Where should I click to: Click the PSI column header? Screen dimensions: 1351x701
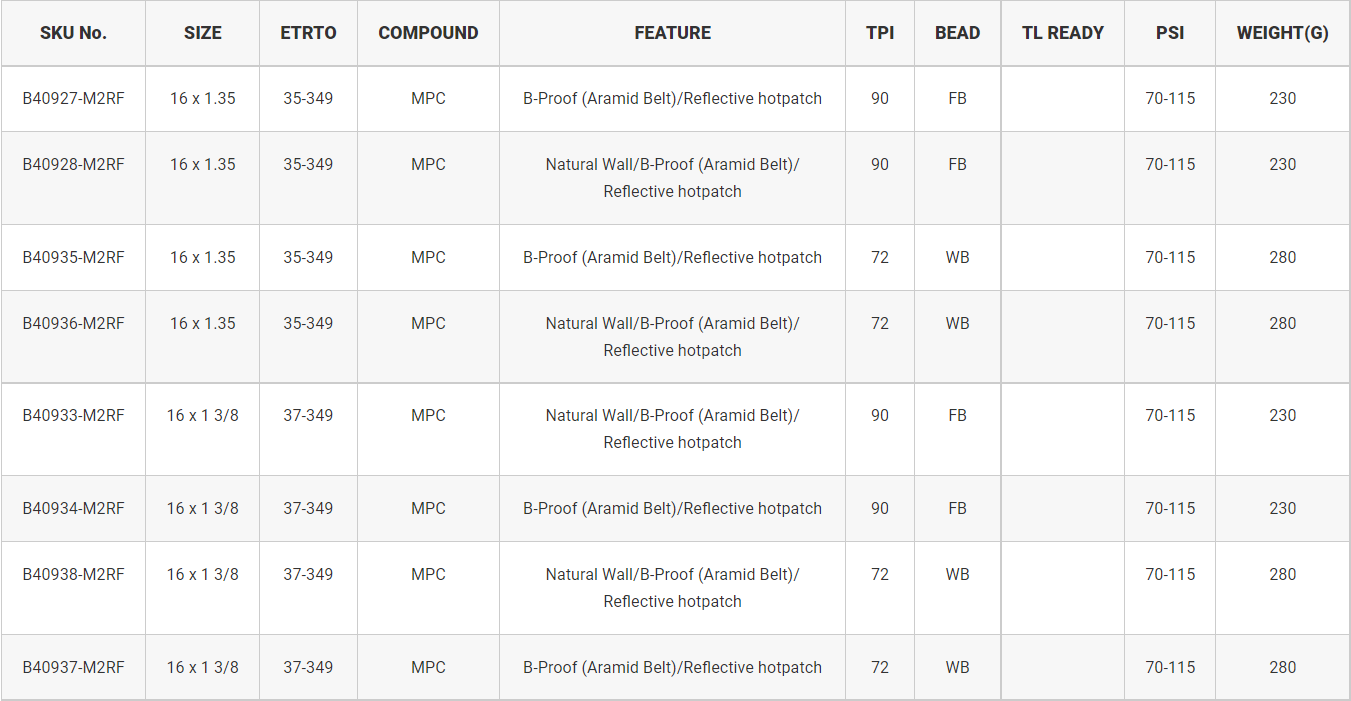(x=1170, y=33)
